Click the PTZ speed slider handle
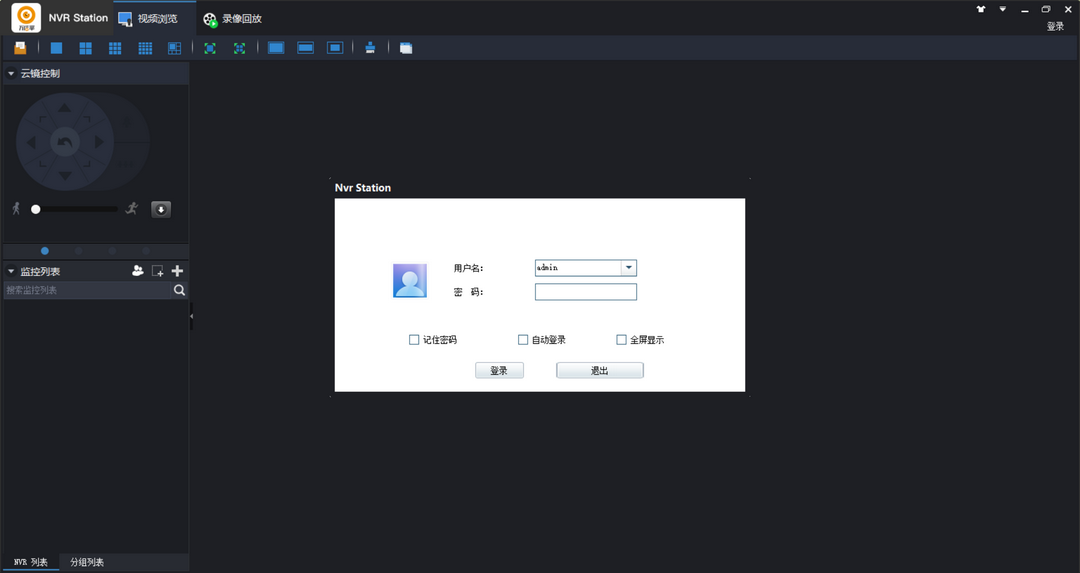The image size is (1080, 573). tap(36, 209)
